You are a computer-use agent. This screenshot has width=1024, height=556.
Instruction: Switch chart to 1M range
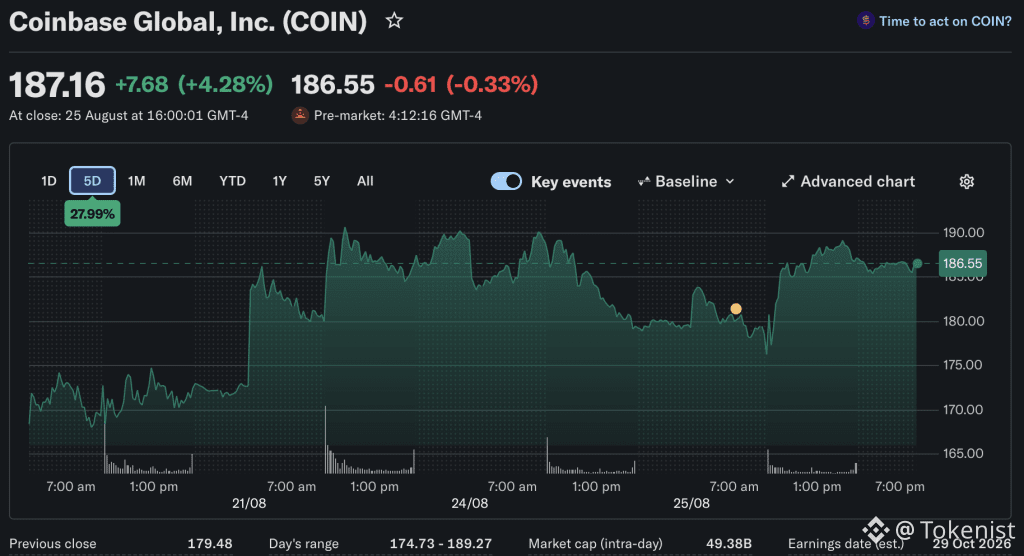click(x=136, y=181)
